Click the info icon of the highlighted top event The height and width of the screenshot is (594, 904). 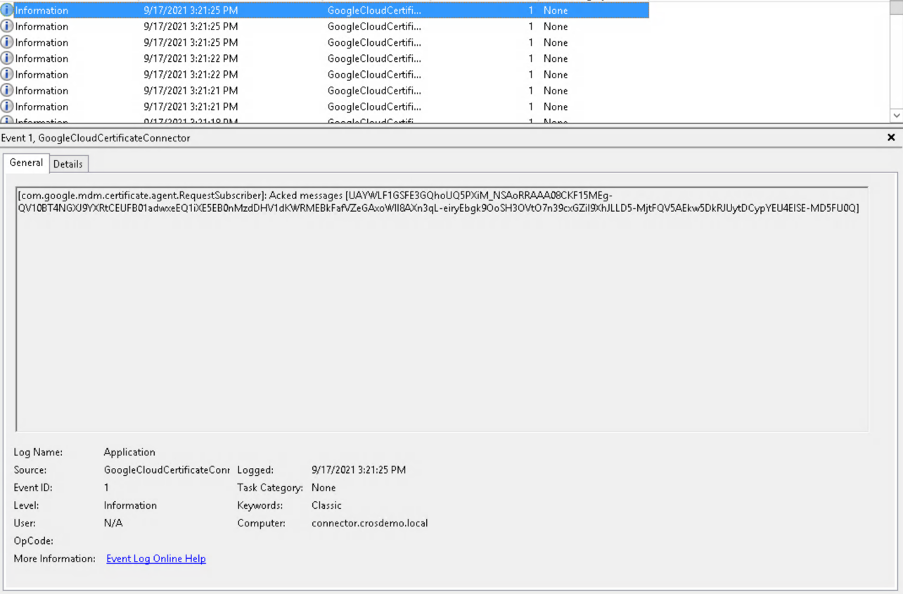[7, 10]
